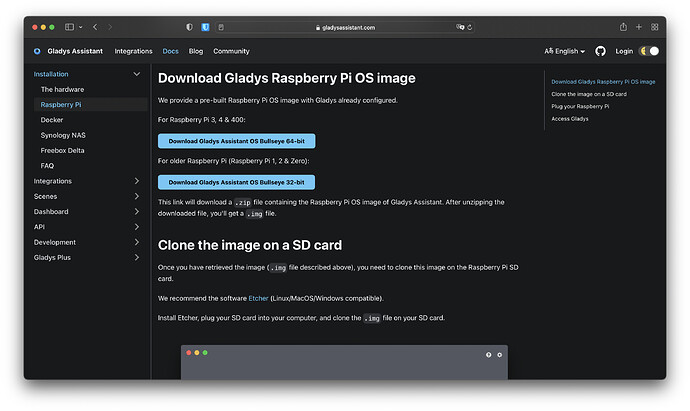Go forward with the Safari forward arrow
The image size is (690, 411).
[110, 27]
